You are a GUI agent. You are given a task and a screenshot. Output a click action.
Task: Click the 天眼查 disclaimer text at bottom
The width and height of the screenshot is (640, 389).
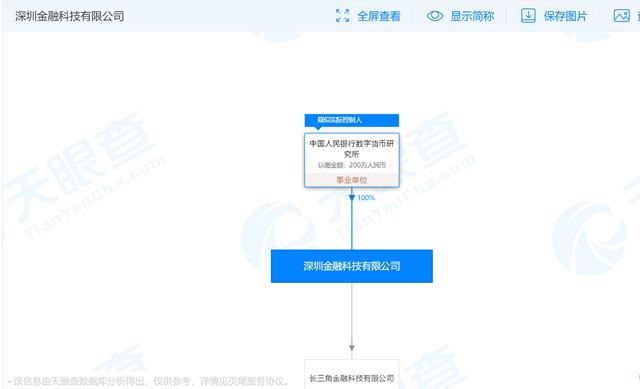(149, 381)
